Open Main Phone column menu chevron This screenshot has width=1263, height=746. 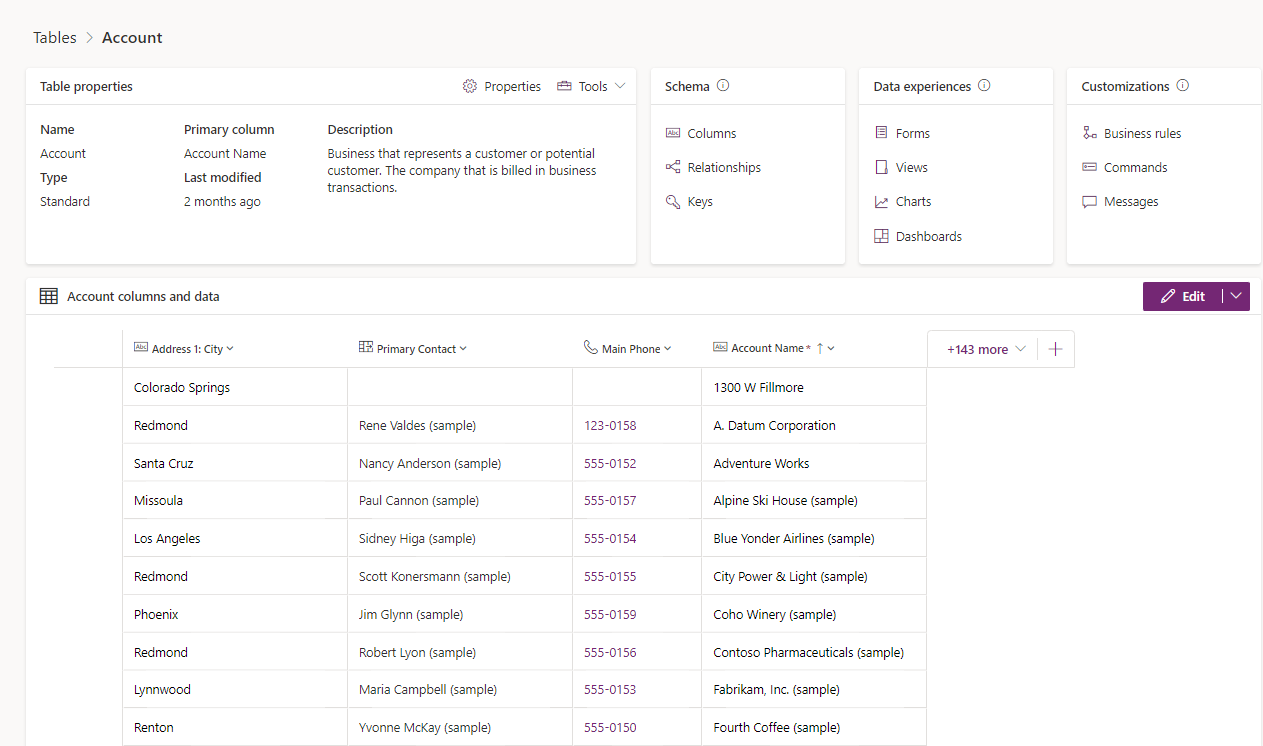coord(668,349)
